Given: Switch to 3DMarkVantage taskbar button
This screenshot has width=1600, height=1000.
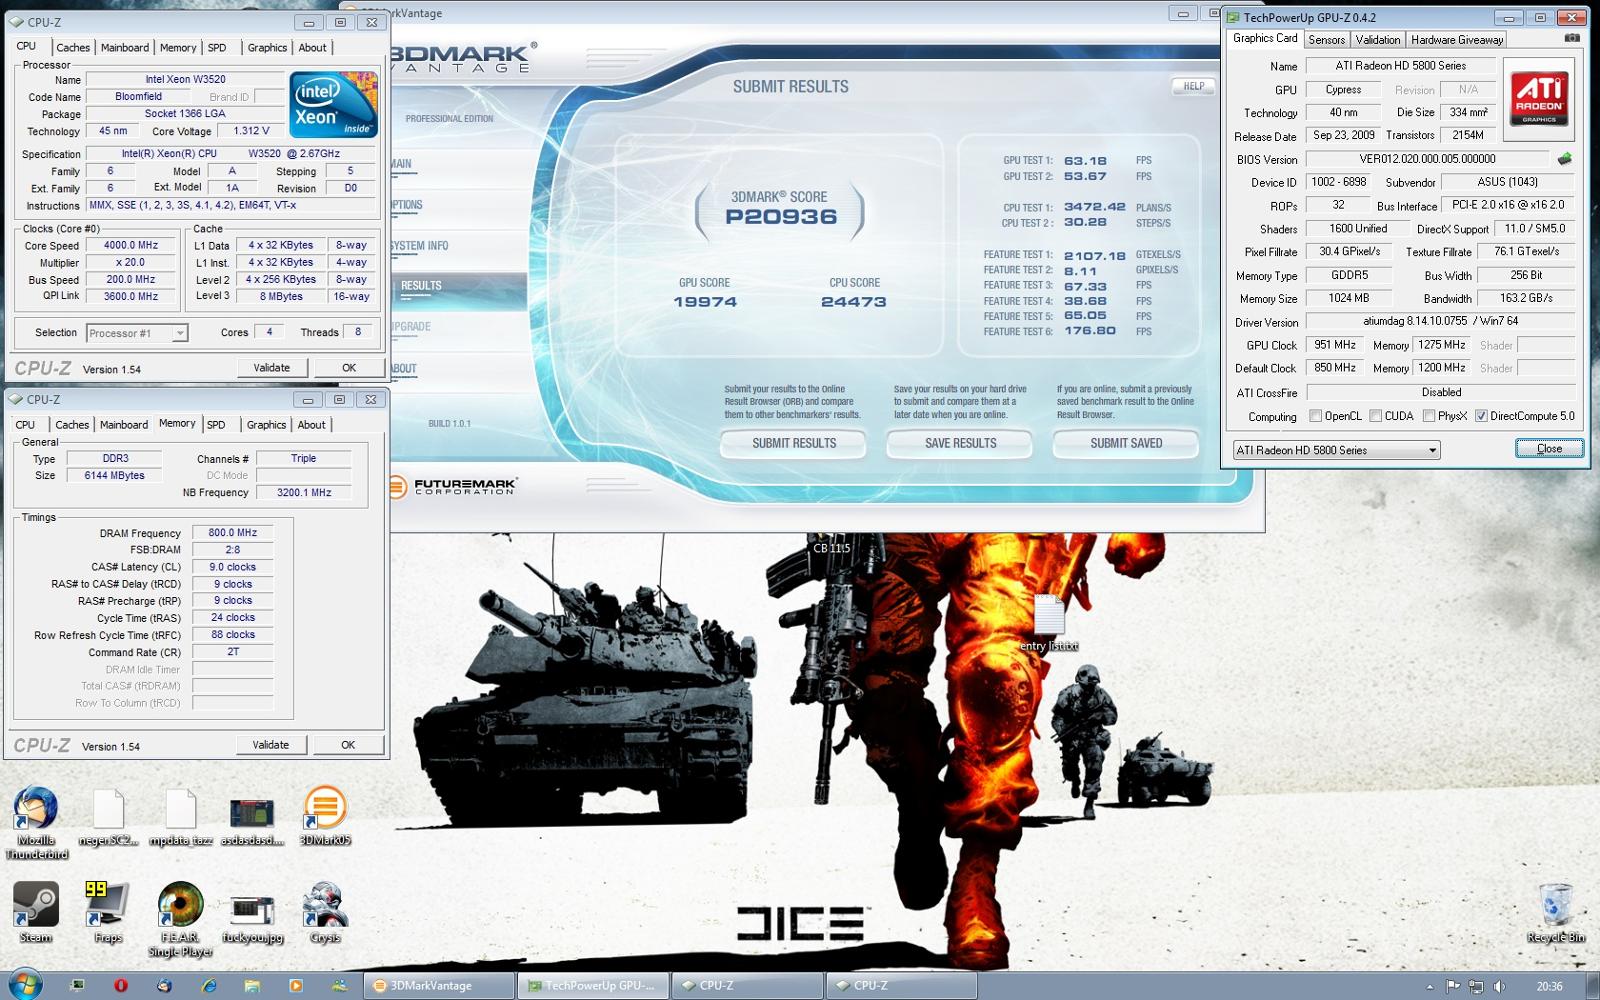Looking at the screenshot, I should 439,986.
